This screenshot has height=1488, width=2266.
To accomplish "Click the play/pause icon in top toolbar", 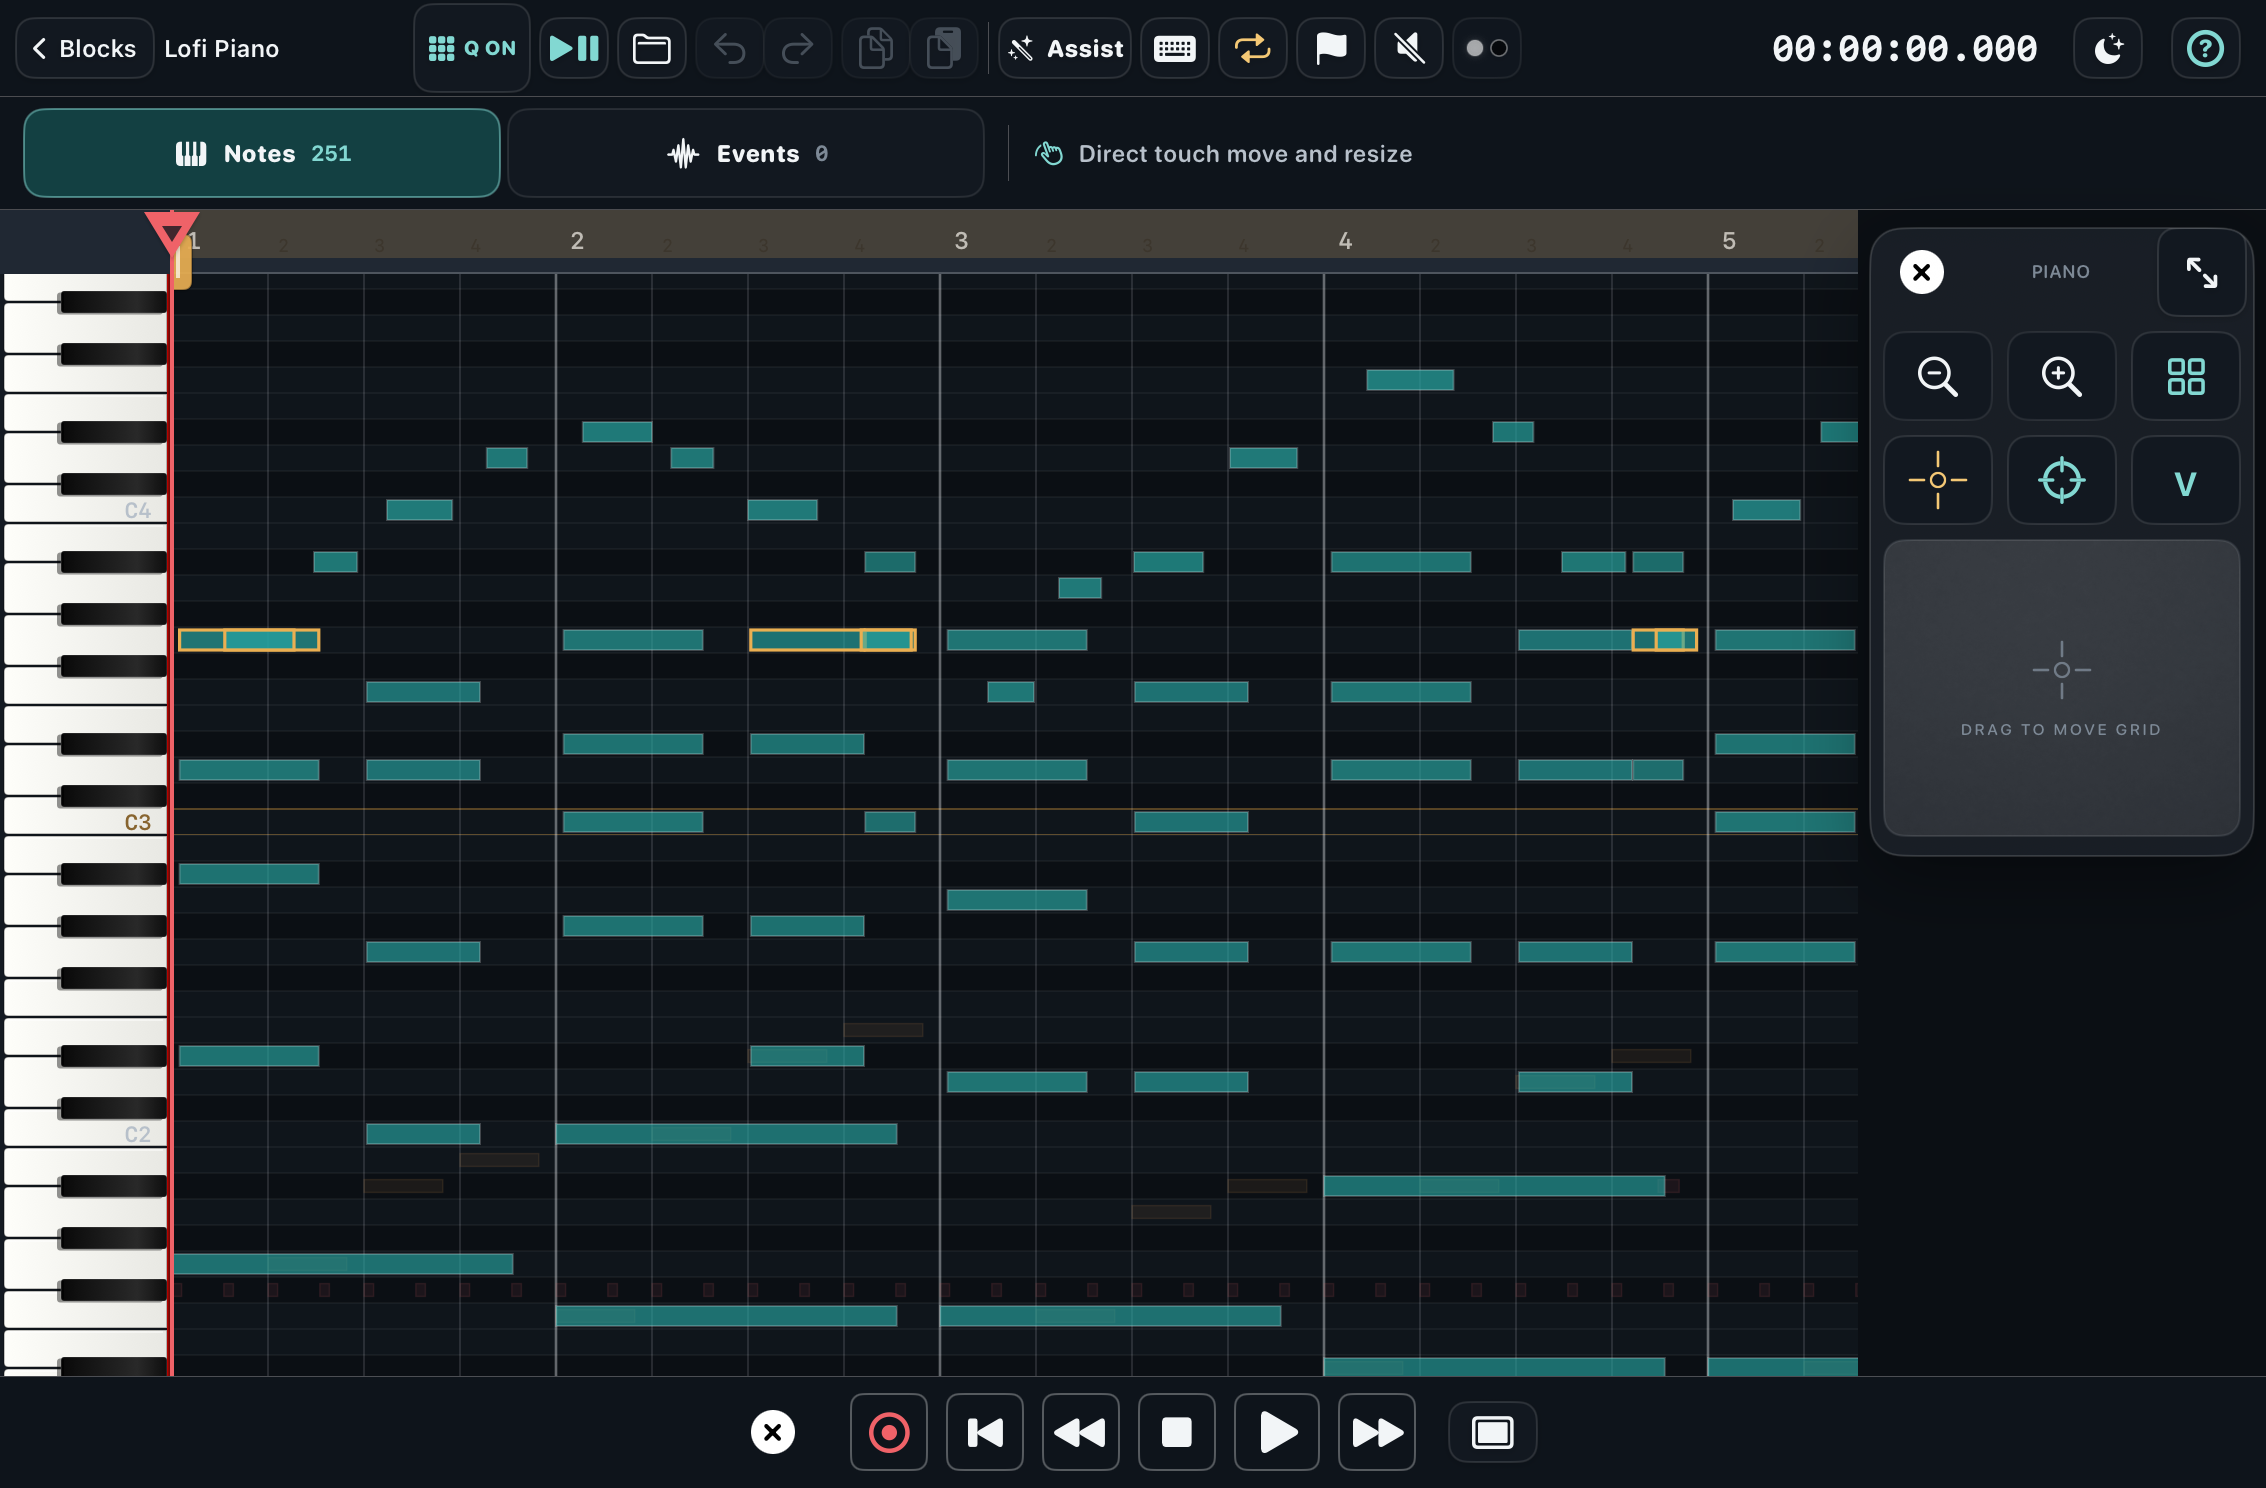I will 574,48.
